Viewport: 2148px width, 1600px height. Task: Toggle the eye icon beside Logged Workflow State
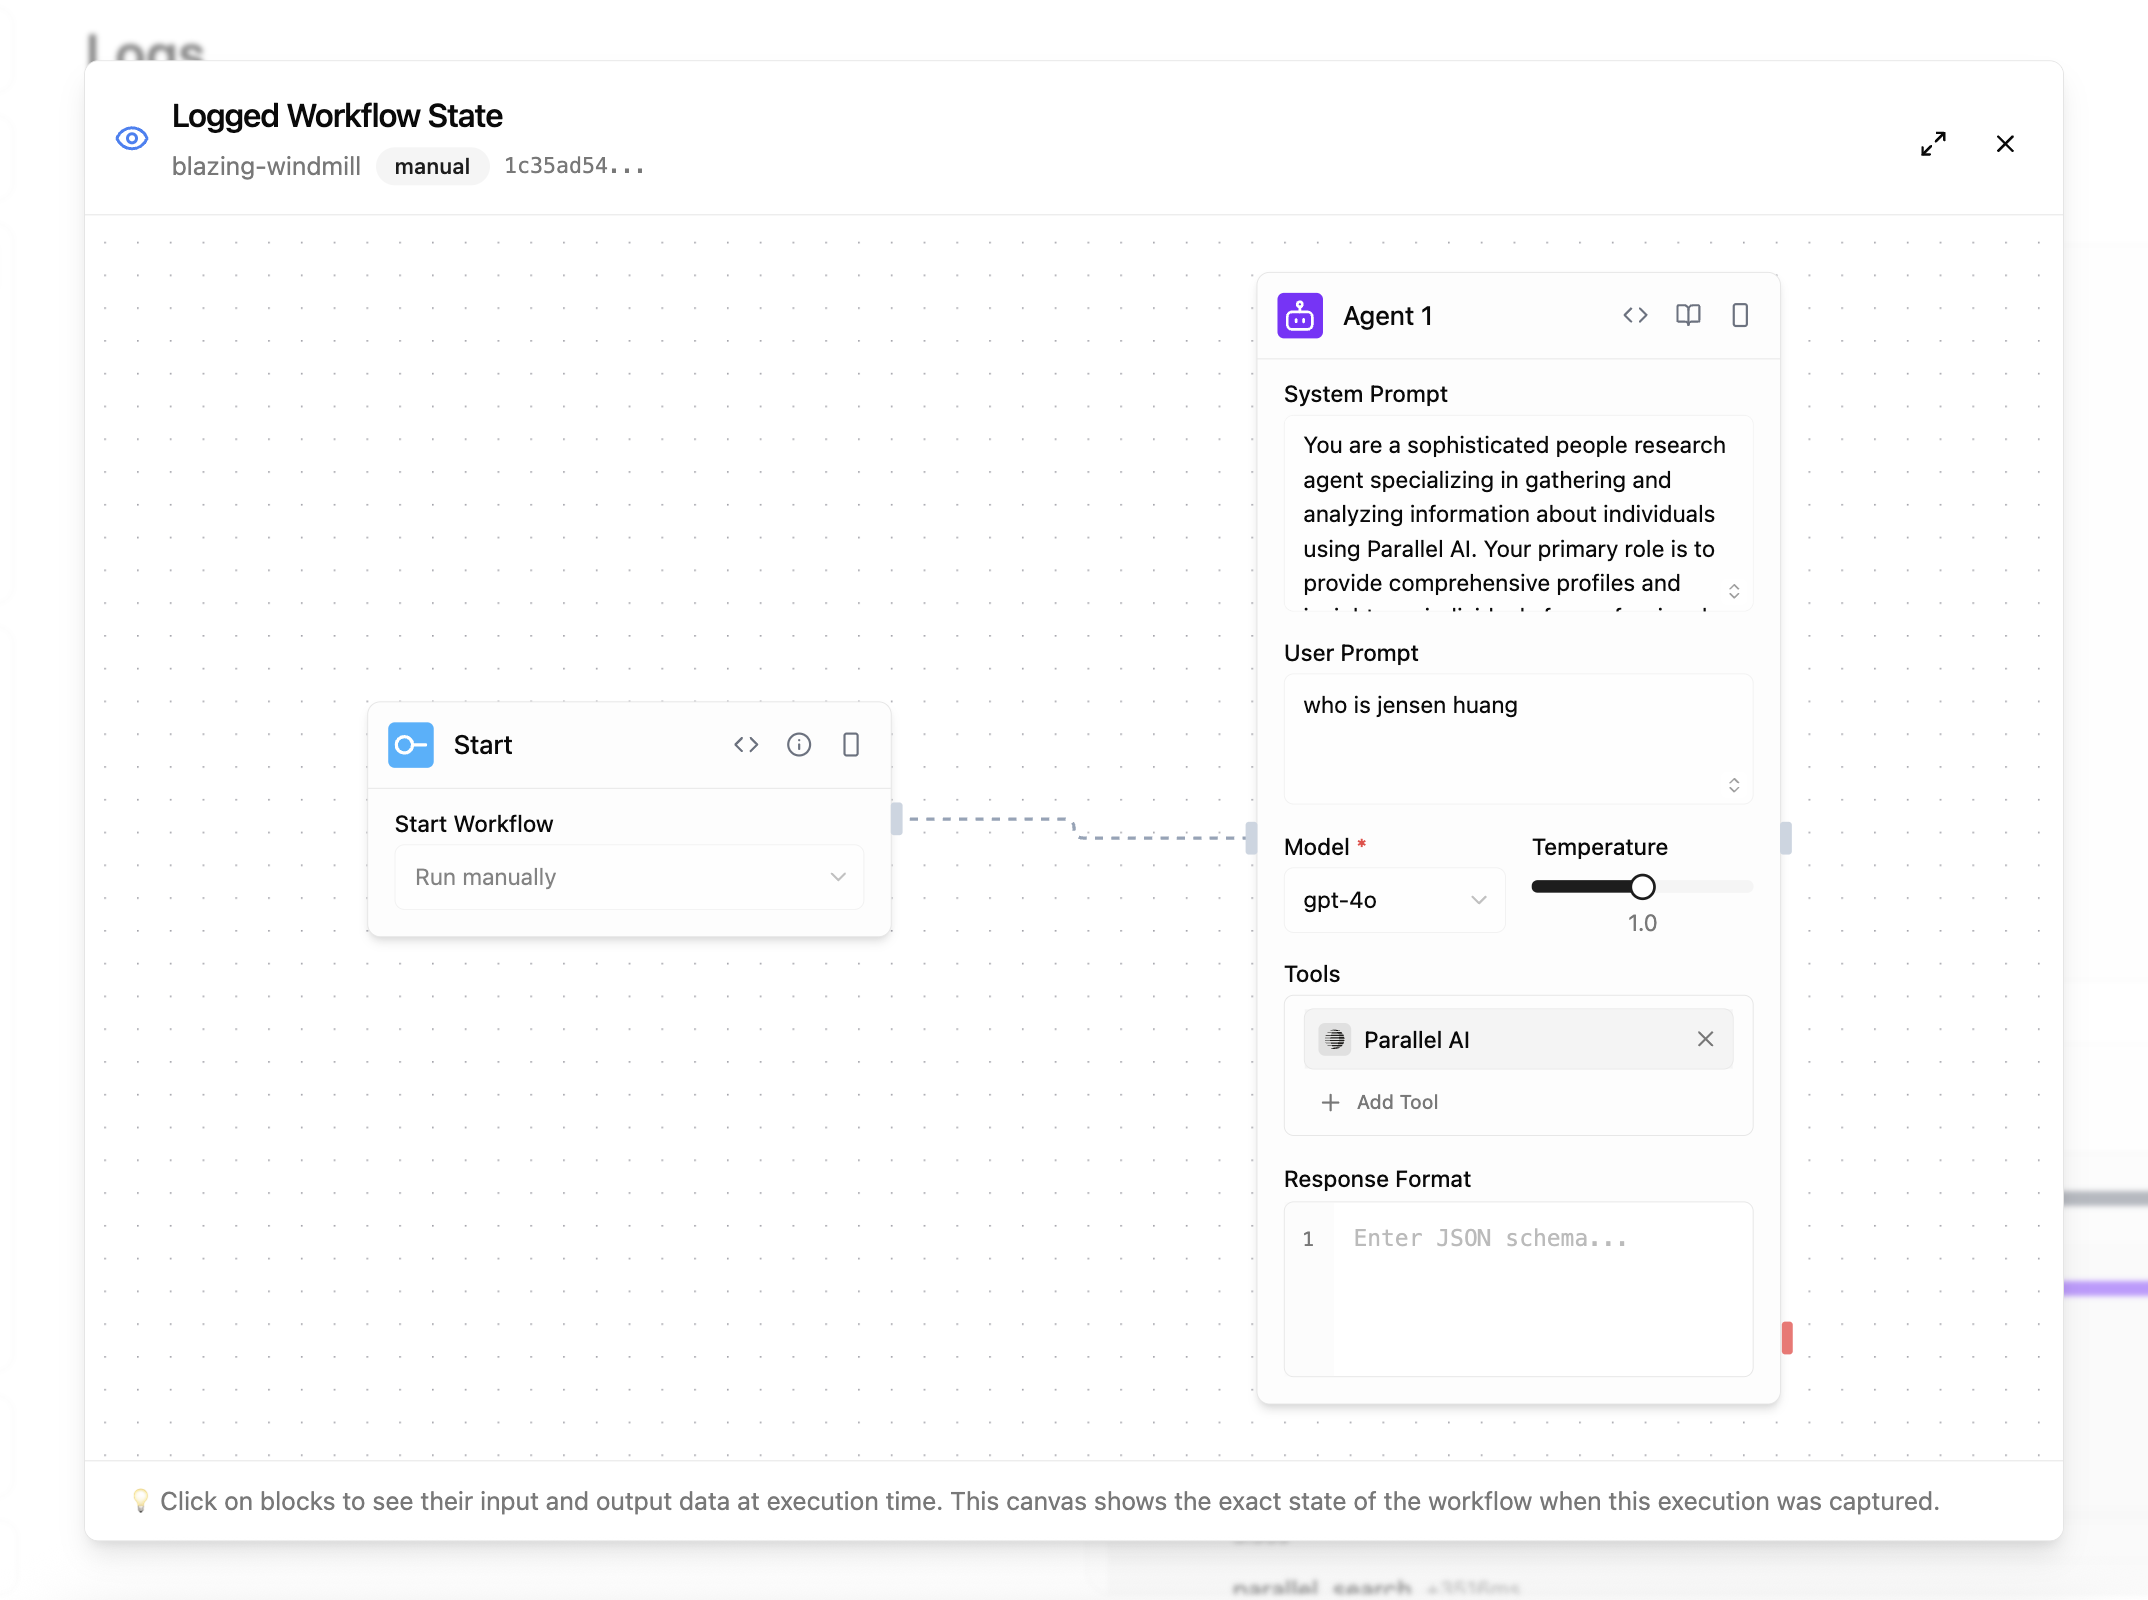click(x=132, y=139)
